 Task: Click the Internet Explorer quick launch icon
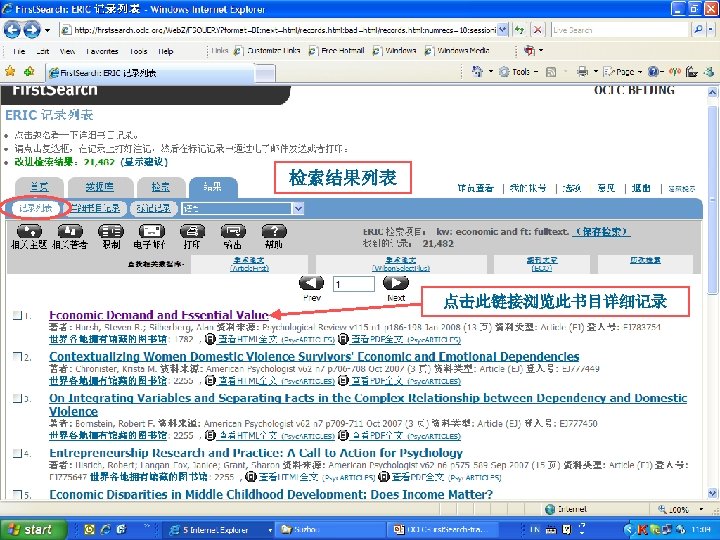[x=106, y=529]
